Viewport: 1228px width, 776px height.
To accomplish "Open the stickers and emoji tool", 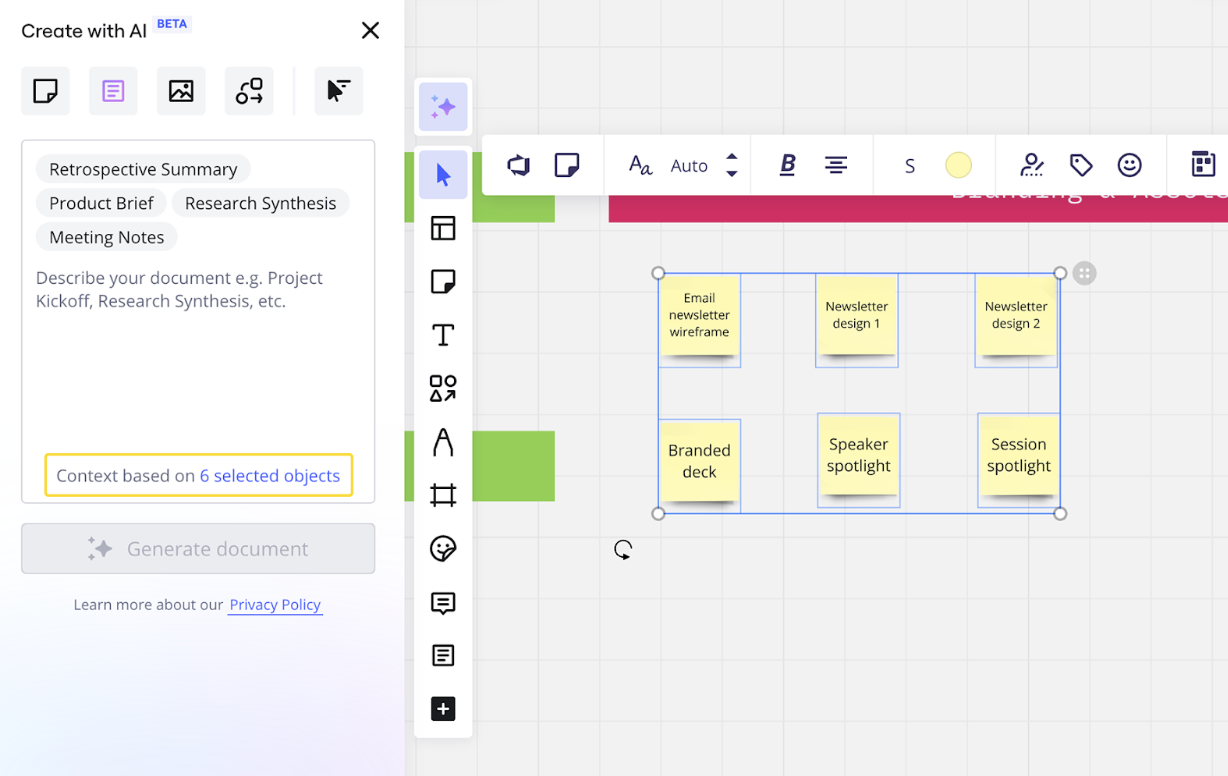I will [443, 548].
